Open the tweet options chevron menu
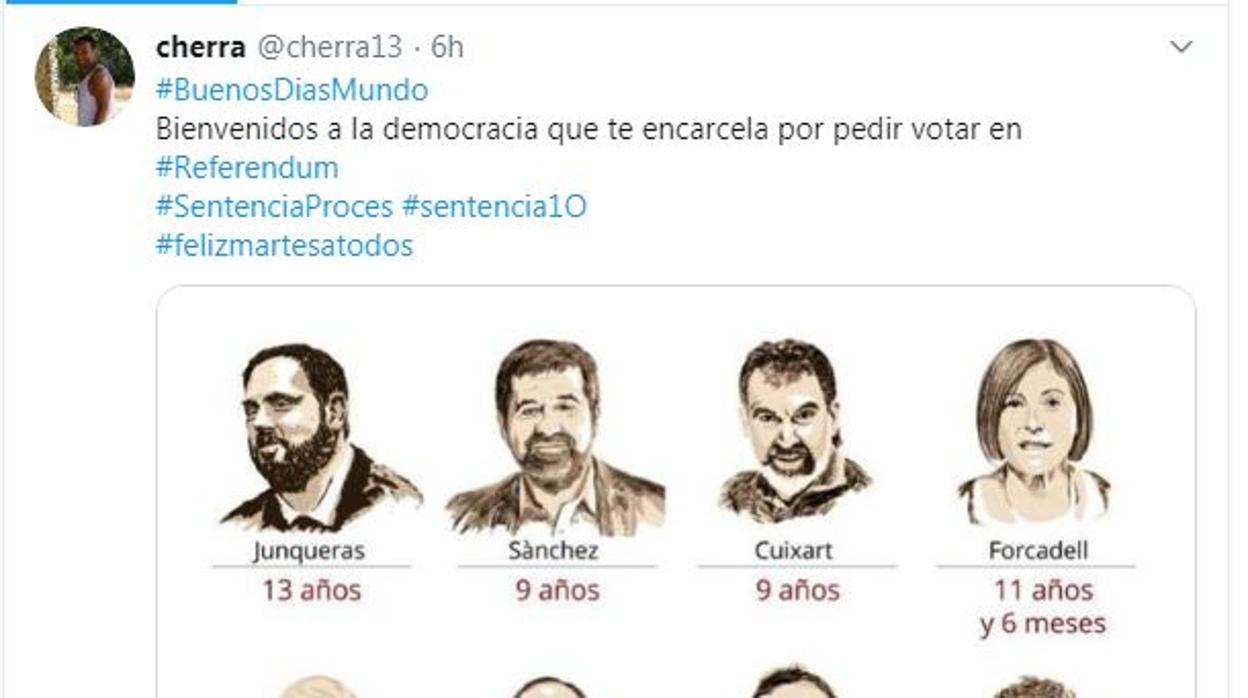 pyautogui.click(x=1181, y=47)
